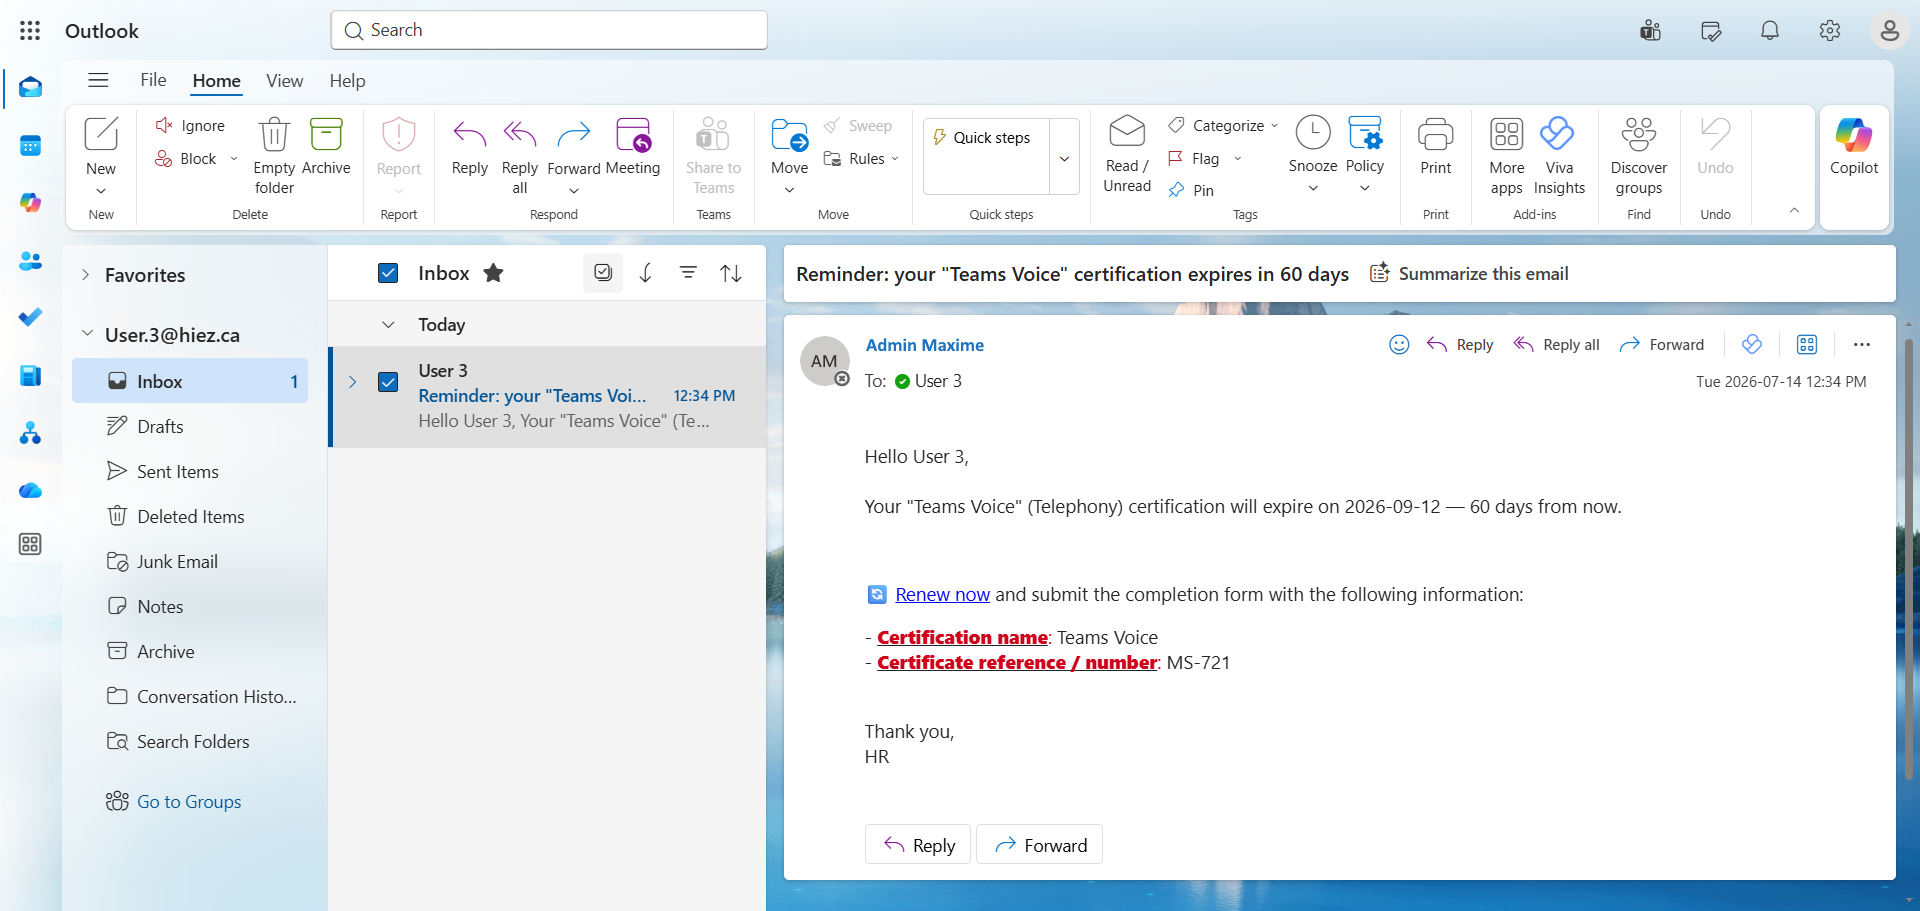Collapse the User.3@hiez.ca account folders

(87, 334)
